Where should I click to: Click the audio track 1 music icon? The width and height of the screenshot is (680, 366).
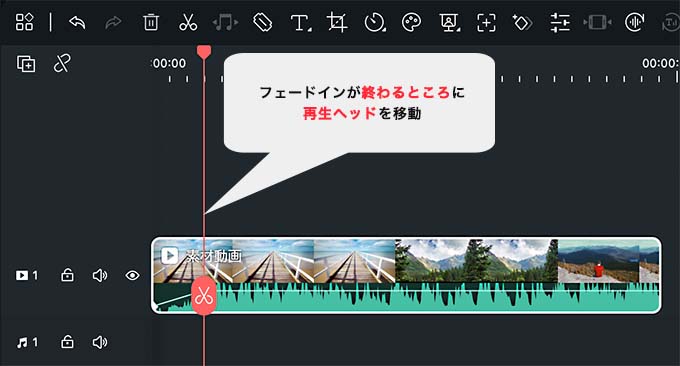tap(22, 343)
